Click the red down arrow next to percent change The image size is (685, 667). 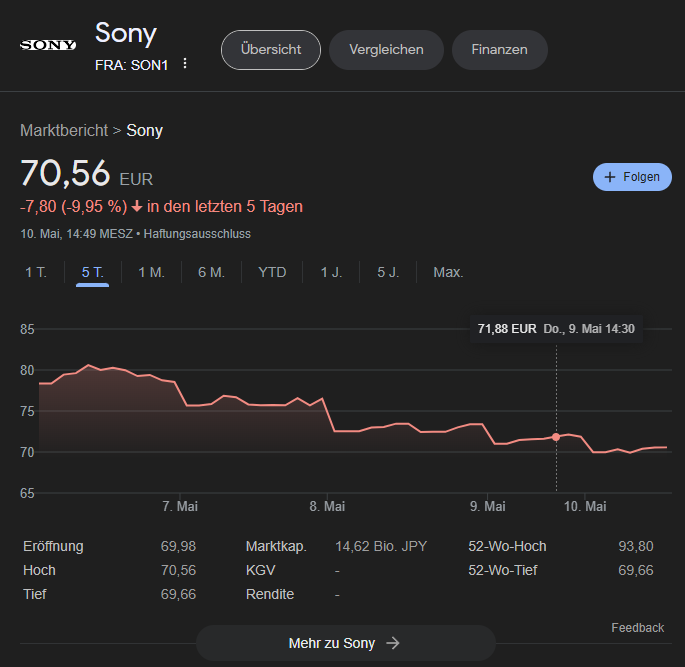click(x=137, y=207)
